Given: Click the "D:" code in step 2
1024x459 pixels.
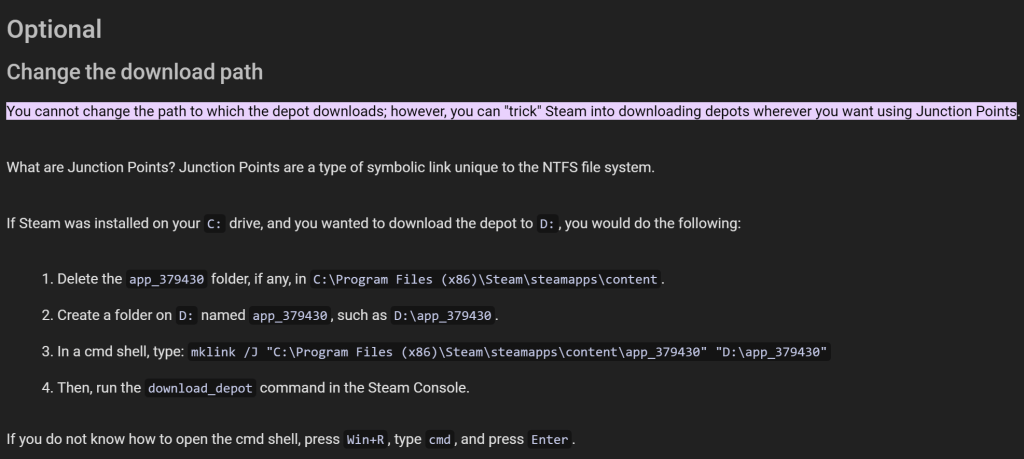Looking at the screenshot, I should (186, 316).
